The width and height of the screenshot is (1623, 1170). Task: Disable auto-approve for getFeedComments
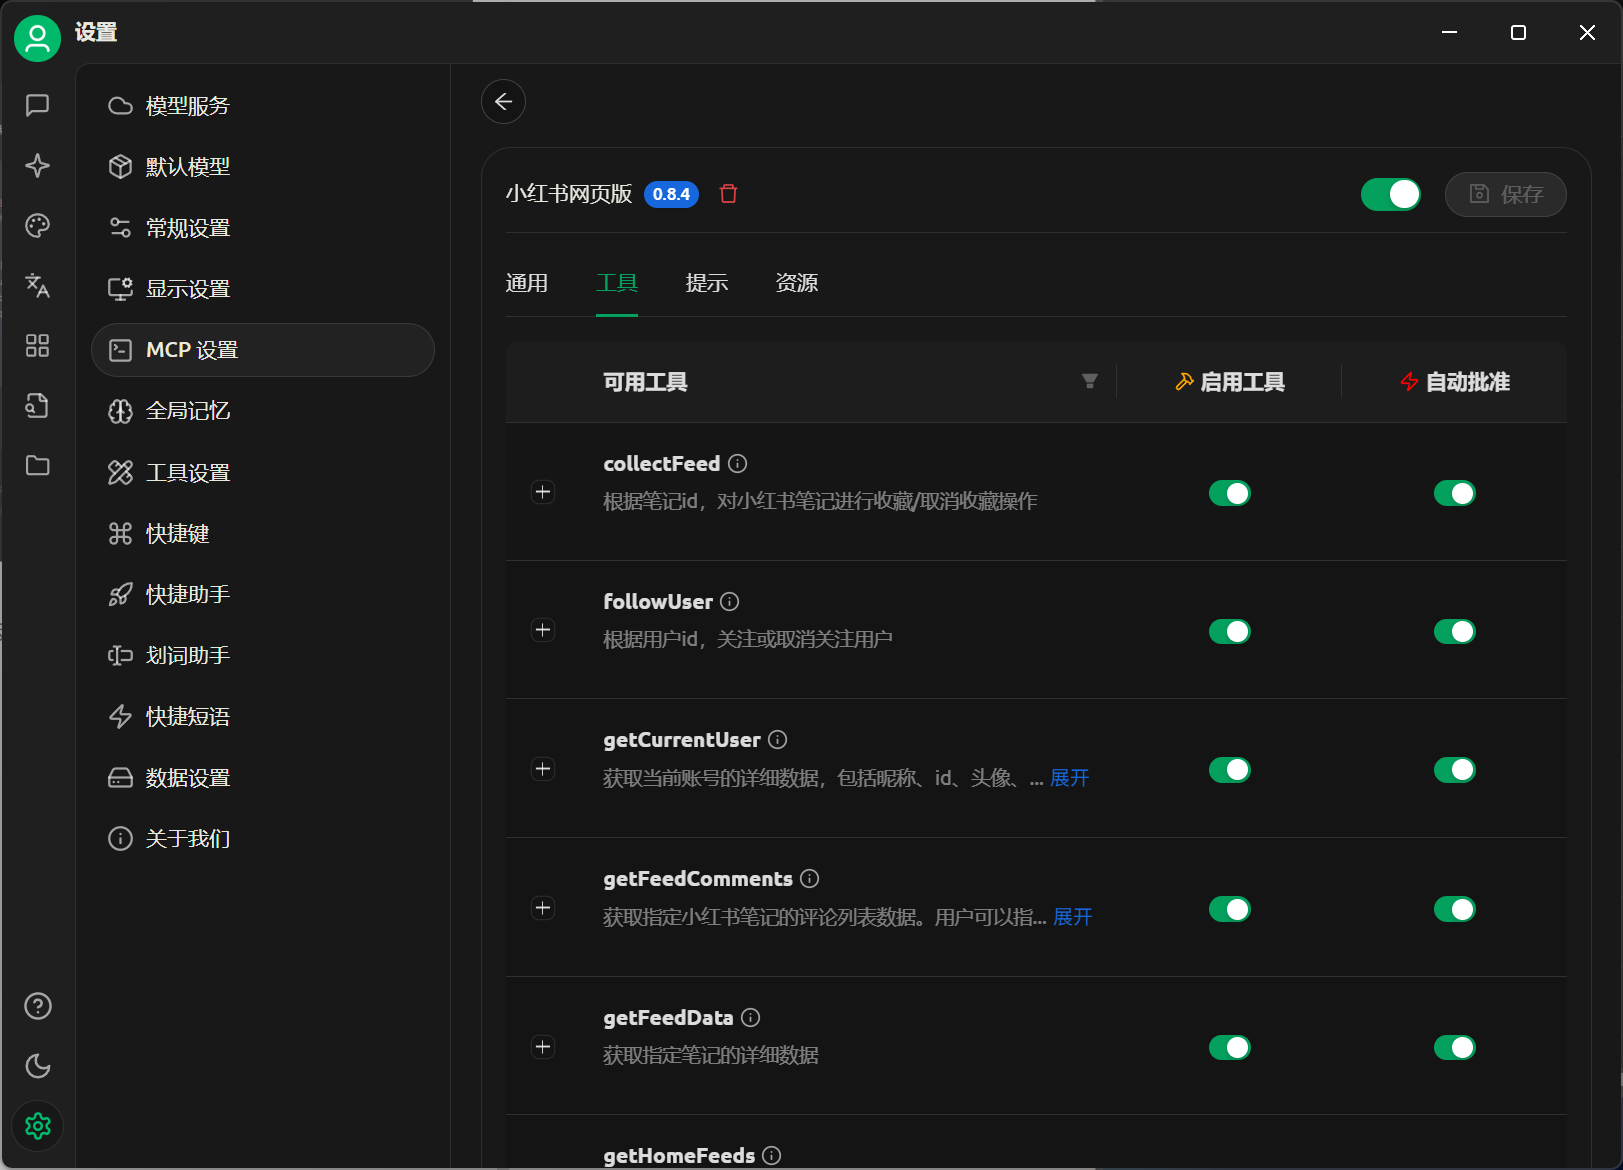[1455, 908]
